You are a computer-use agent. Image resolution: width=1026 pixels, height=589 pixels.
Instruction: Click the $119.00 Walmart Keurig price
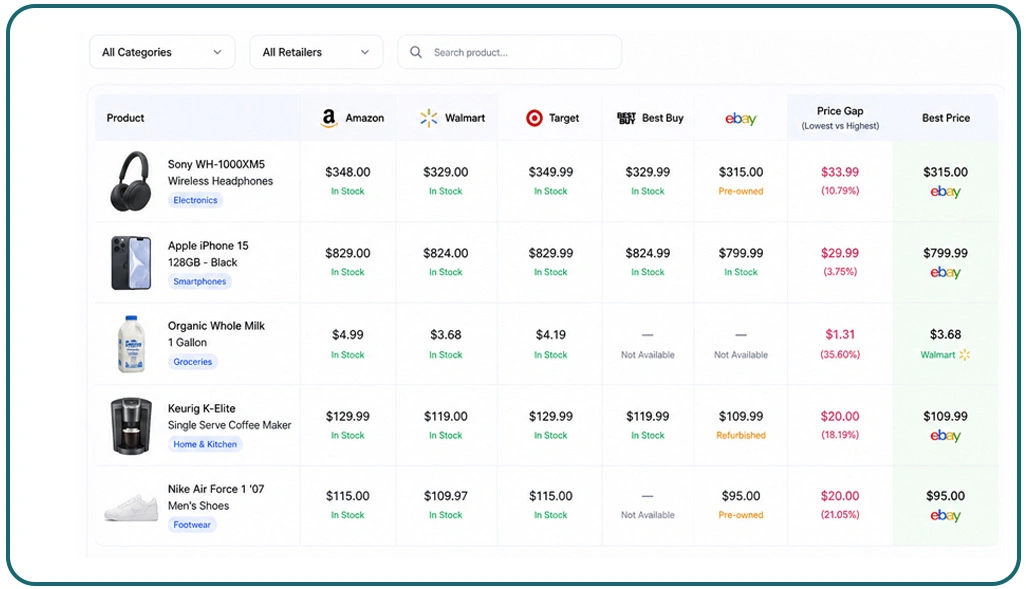point(446,416)
